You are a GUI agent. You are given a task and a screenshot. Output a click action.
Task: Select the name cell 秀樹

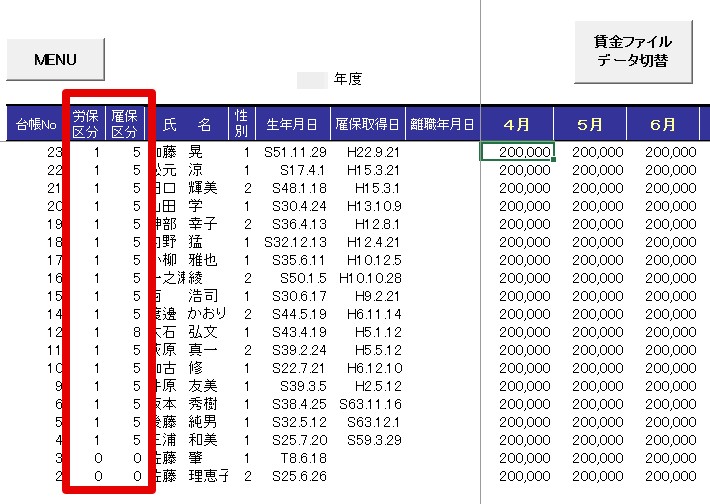point(203,404)
